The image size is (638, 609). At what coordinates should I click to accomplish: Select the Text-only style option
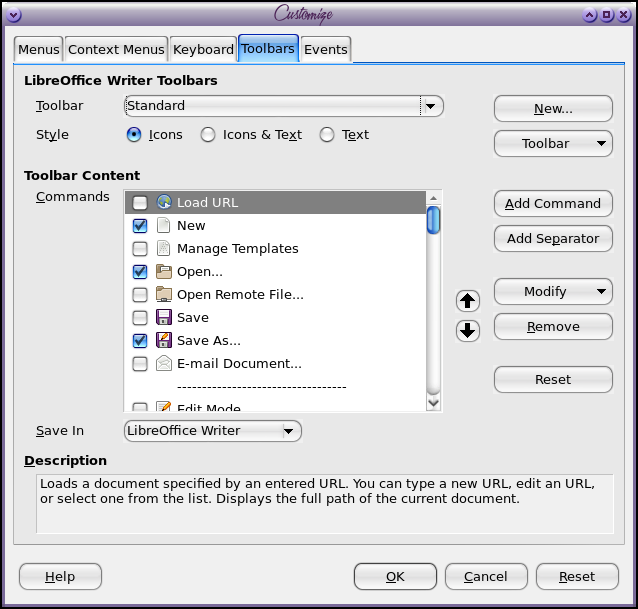click(x=327, y=135)
